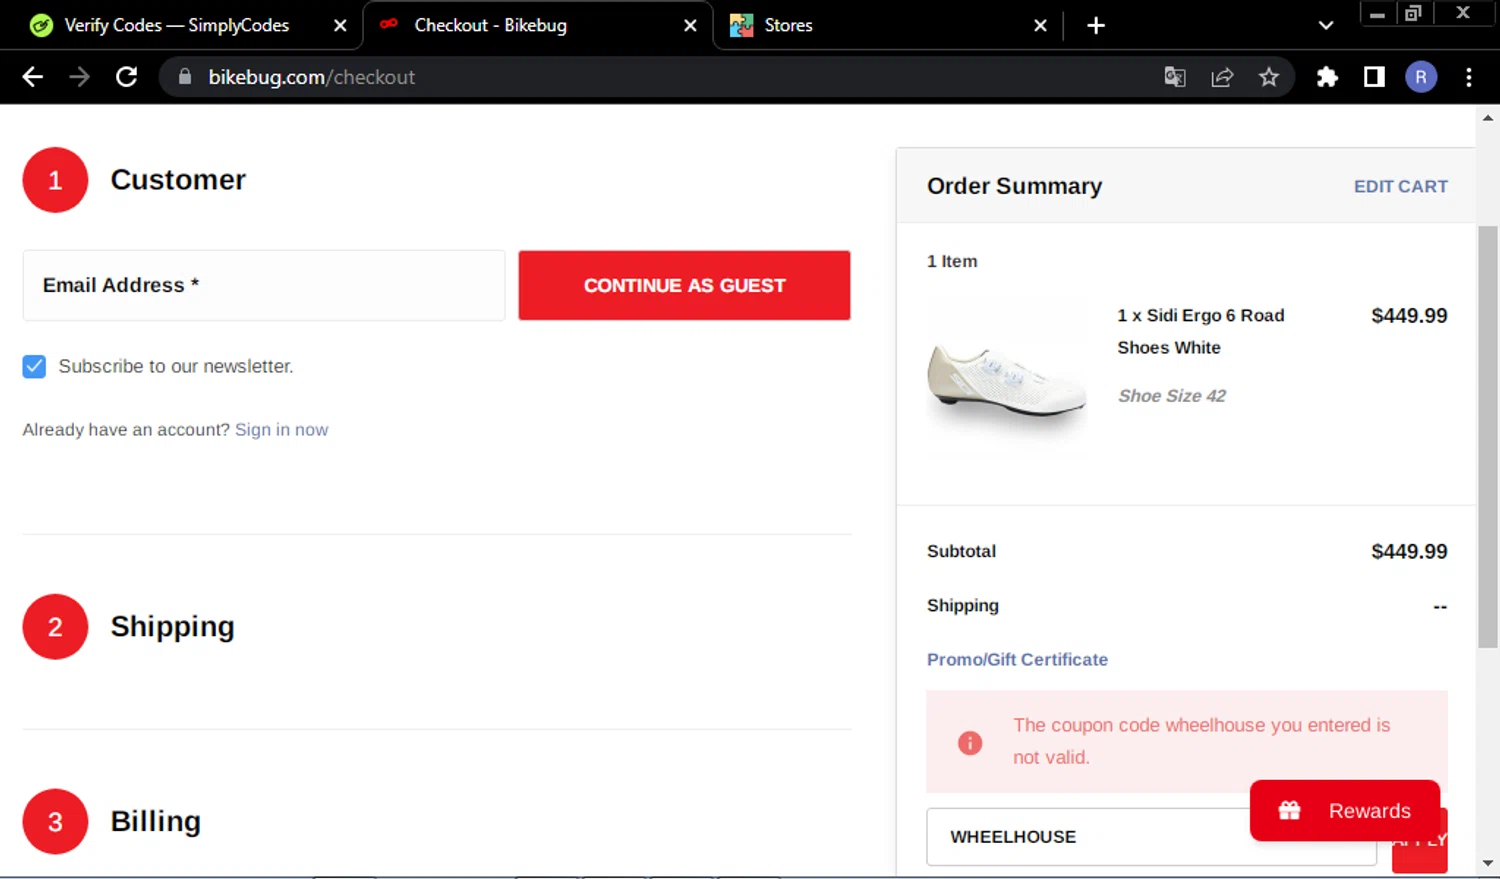Close the Checkout Bikebug tab
This screenshot has height=879, width=1500.
(690, 25)
